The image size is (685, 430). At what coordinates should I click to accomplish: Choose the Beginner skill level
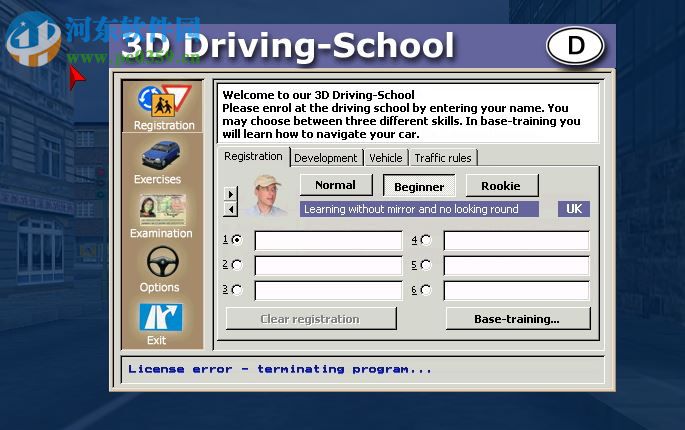419,186
